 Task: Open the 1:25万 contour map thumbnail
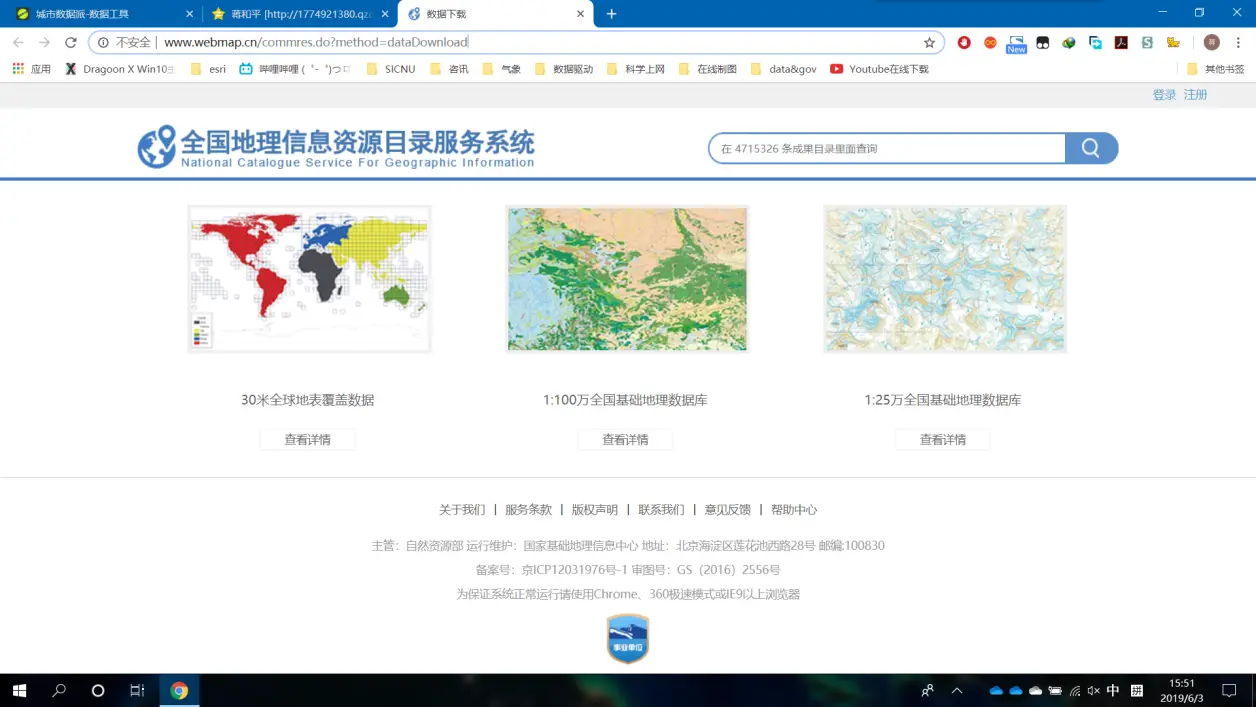945,279
